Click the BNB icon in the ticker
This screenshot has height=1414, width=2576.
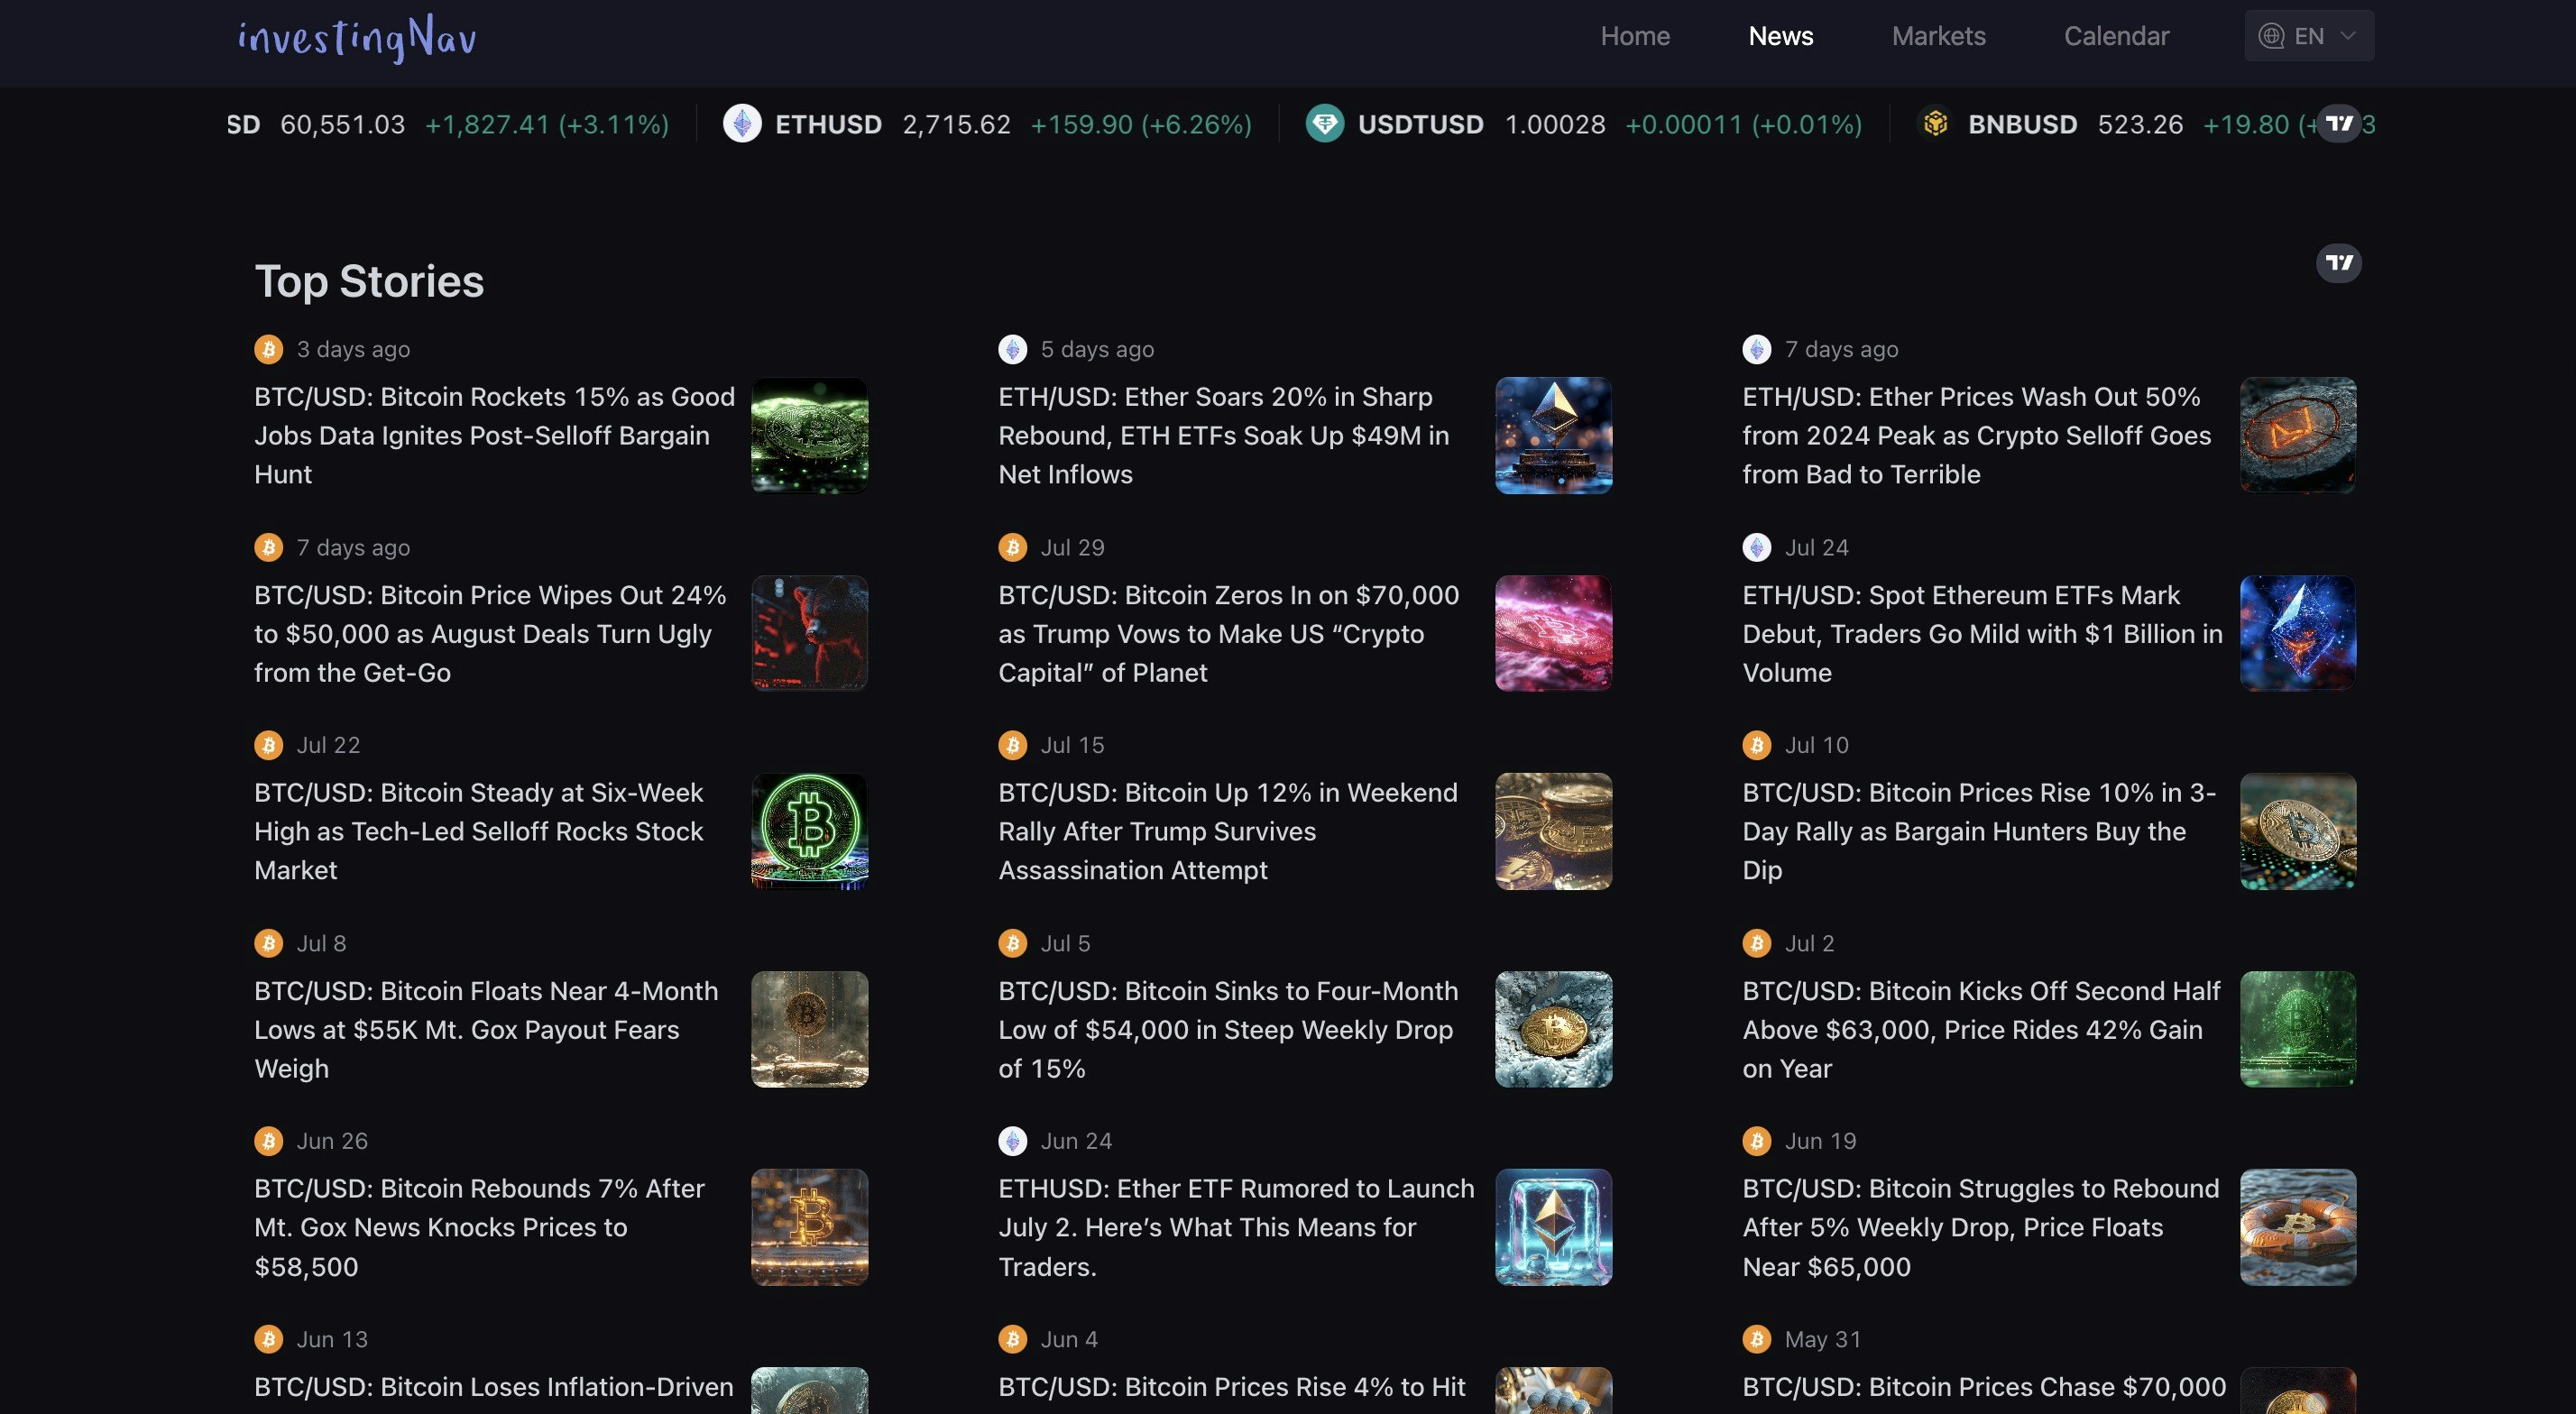(1935, 124)
